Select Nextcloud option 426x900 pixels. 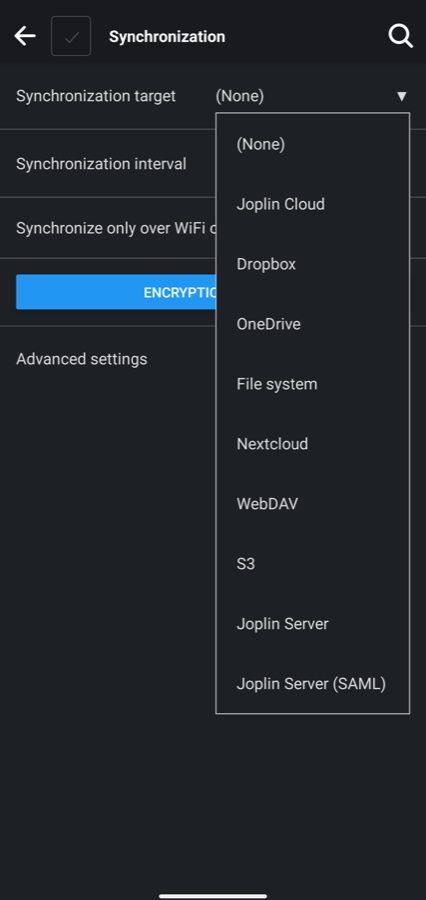312,444
